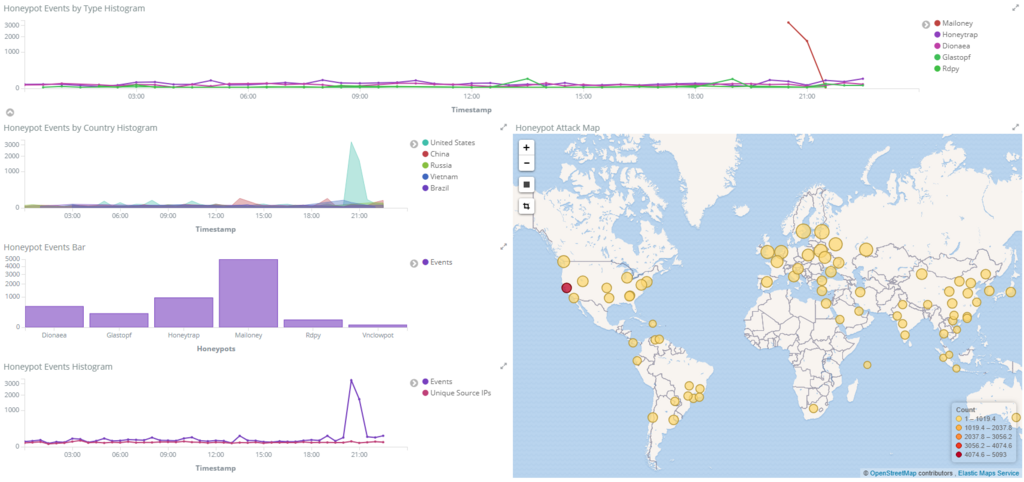Zoom out on the Honeypot Attack Map

526,163
